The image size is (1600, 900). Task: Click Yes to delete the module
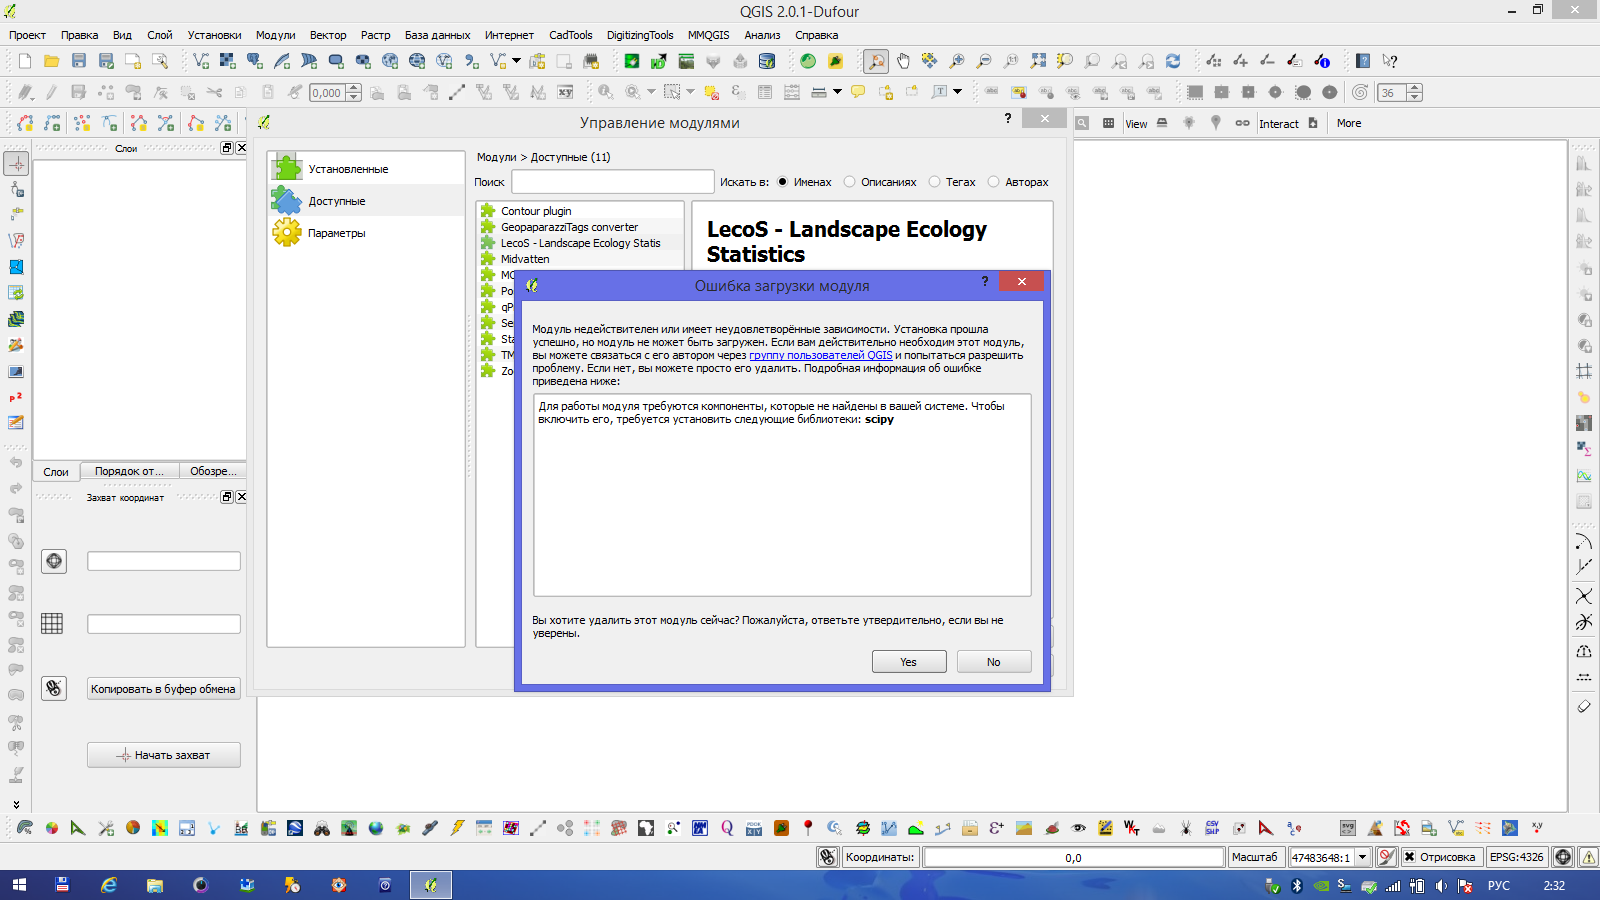click(909, 662)
